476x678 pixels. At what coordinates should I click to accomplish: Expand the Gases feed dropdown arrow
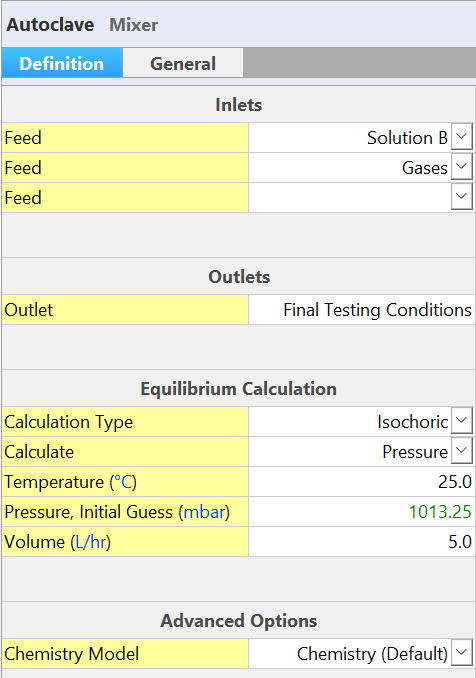[461, 167]
